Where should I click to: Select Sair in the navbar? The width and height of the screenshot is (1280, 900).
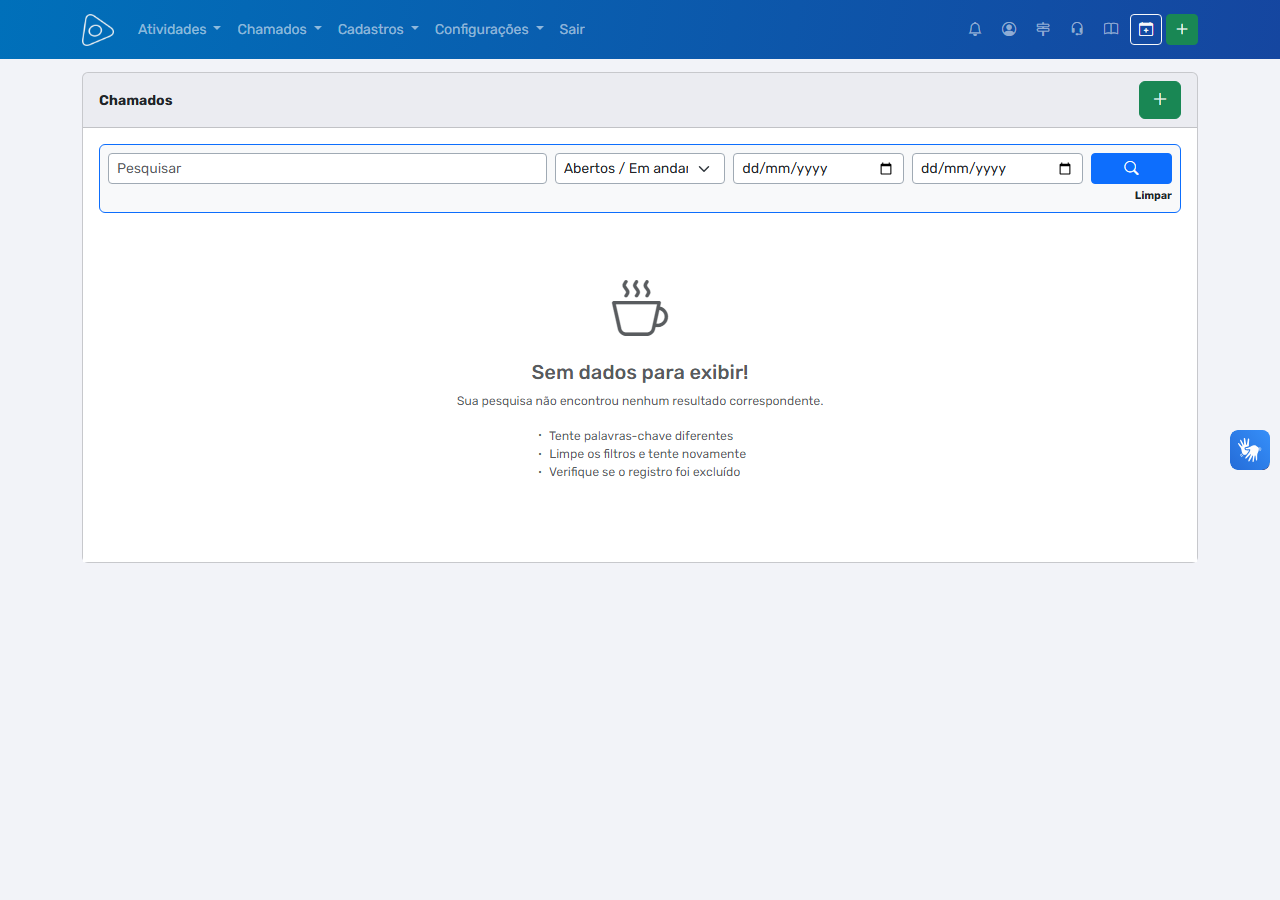pos(572,29)
